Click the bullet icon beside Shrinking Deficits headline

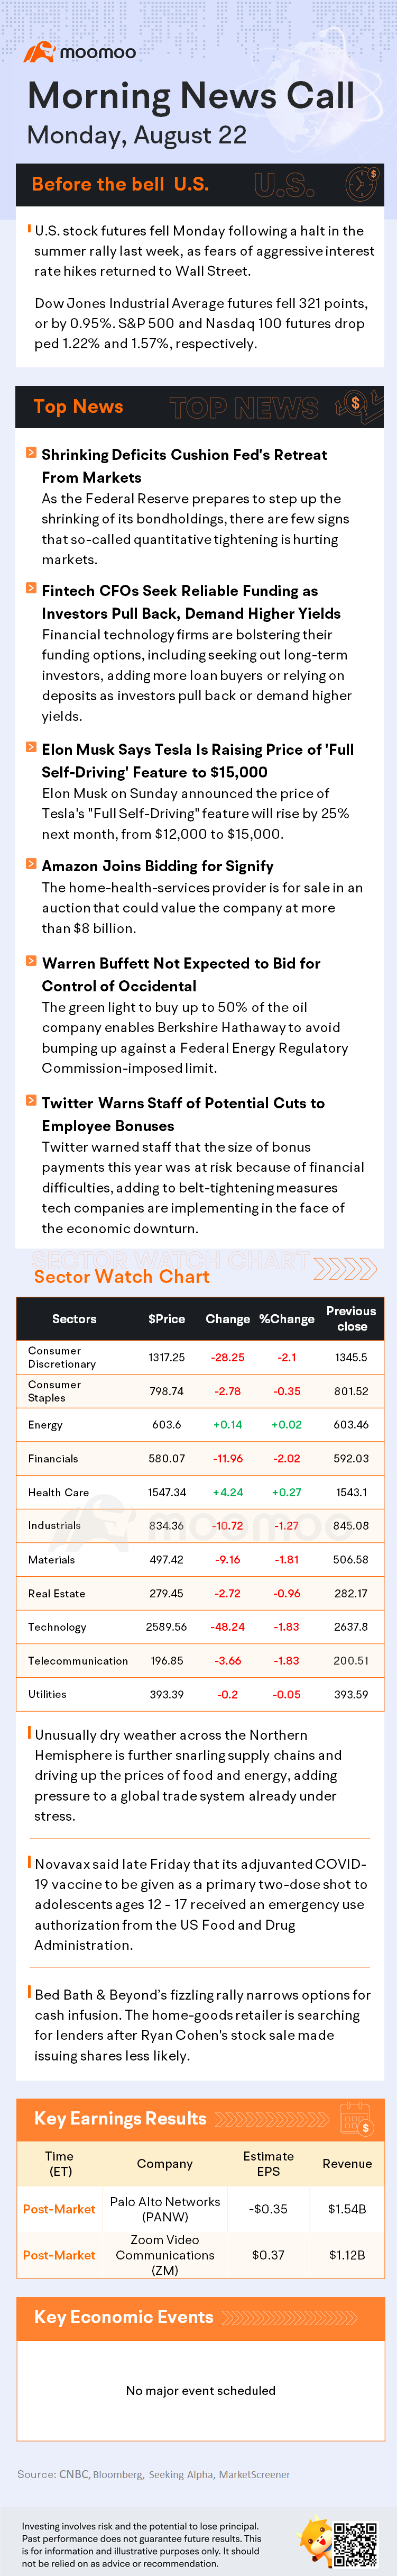[x=32, y=453]
